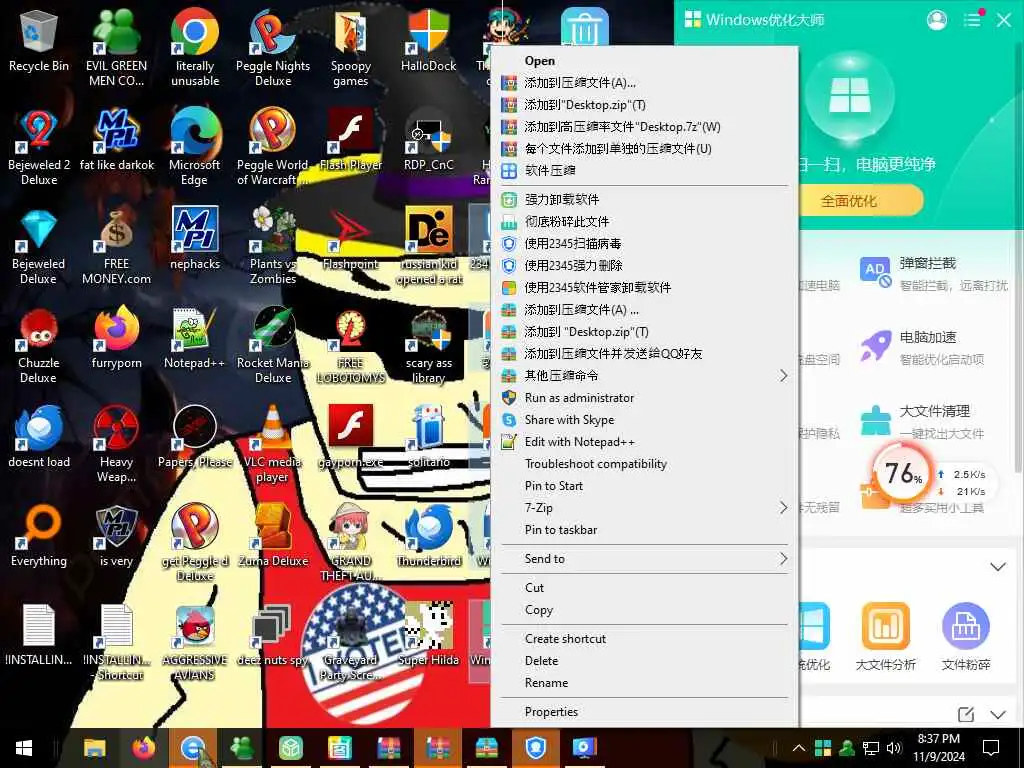Show hidden system tray icons
1024x768 pixels.
798,748
